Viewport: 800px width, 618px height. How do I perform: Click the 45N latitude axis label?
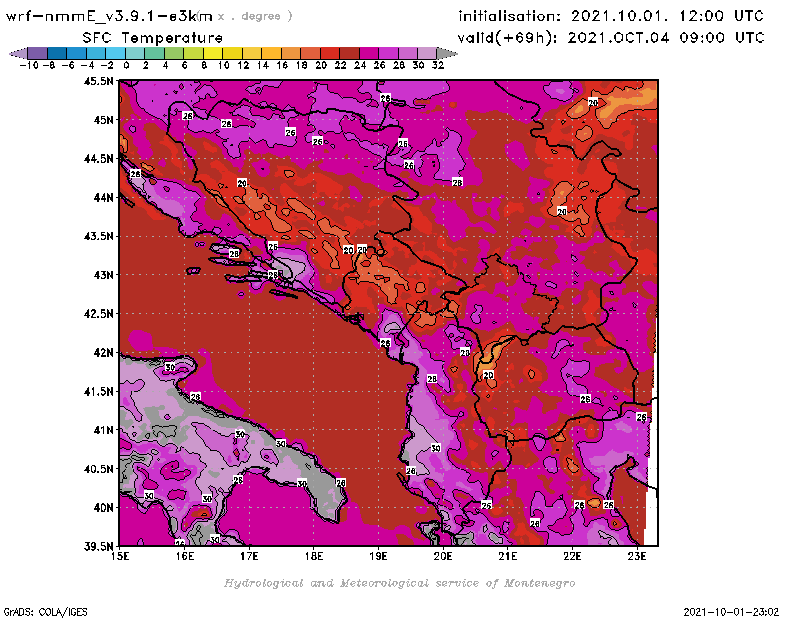coord(104,120)
